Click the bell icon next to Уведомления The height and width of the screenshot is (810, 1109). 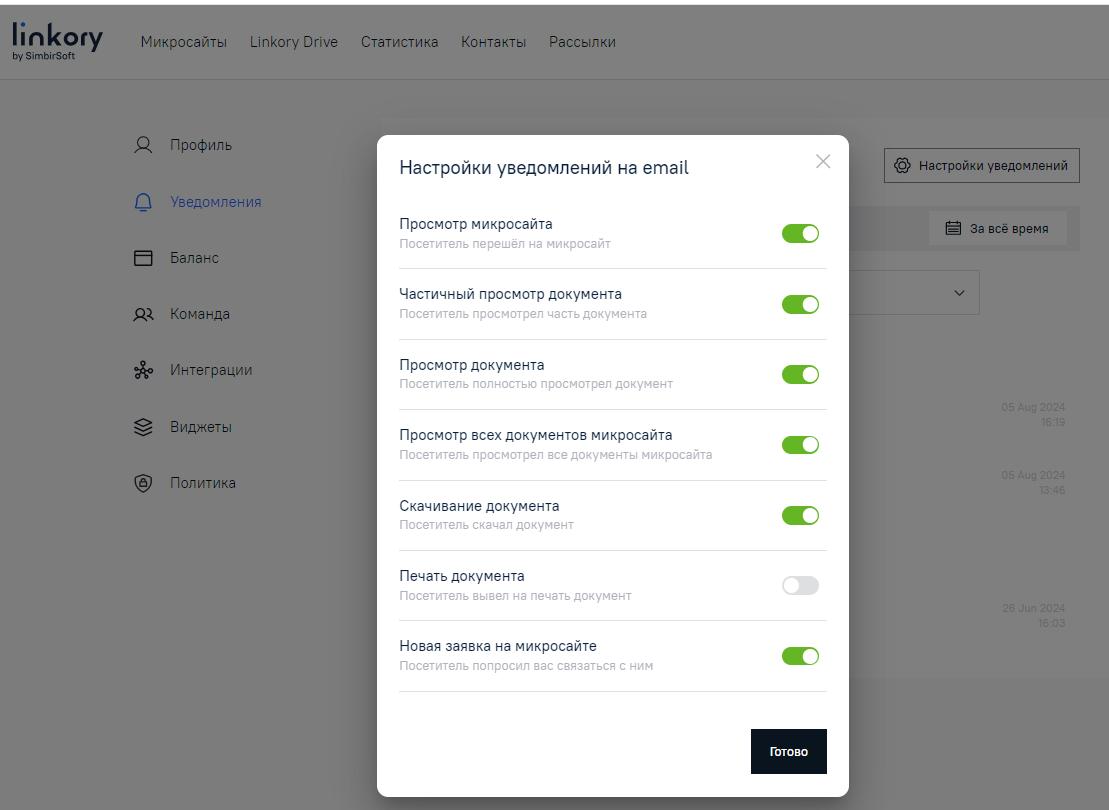tap(143, 202)
